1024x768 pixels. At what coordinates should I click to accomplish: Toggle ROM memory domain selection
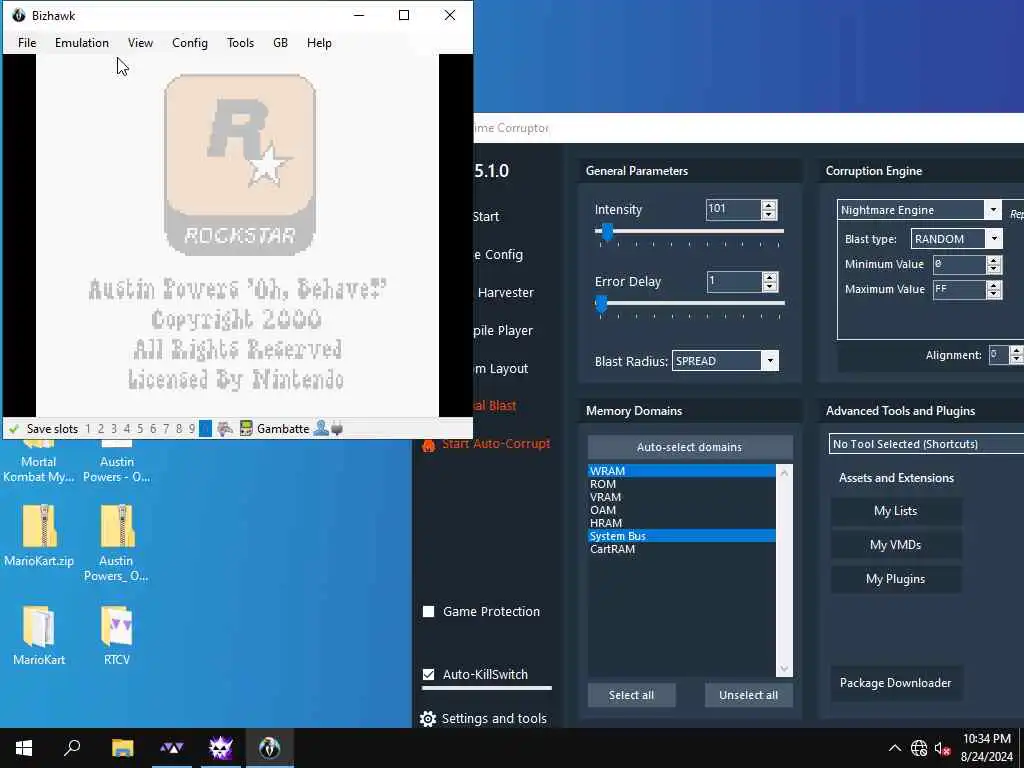[681, 484]
